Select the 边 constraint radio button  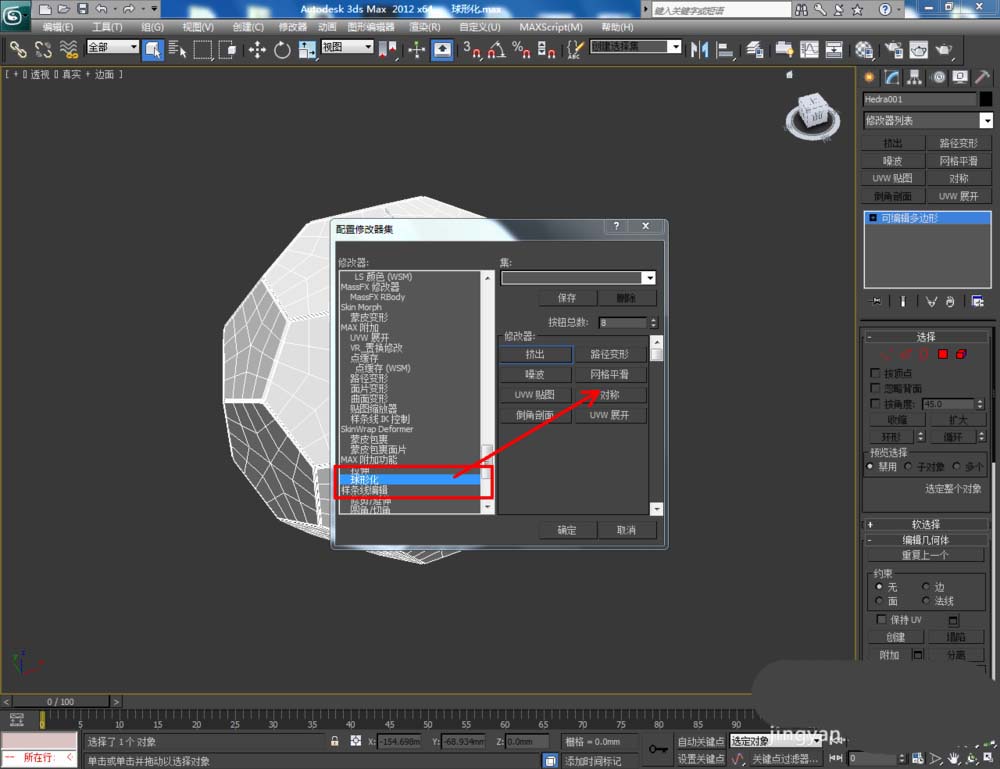[x=925, y=586]
